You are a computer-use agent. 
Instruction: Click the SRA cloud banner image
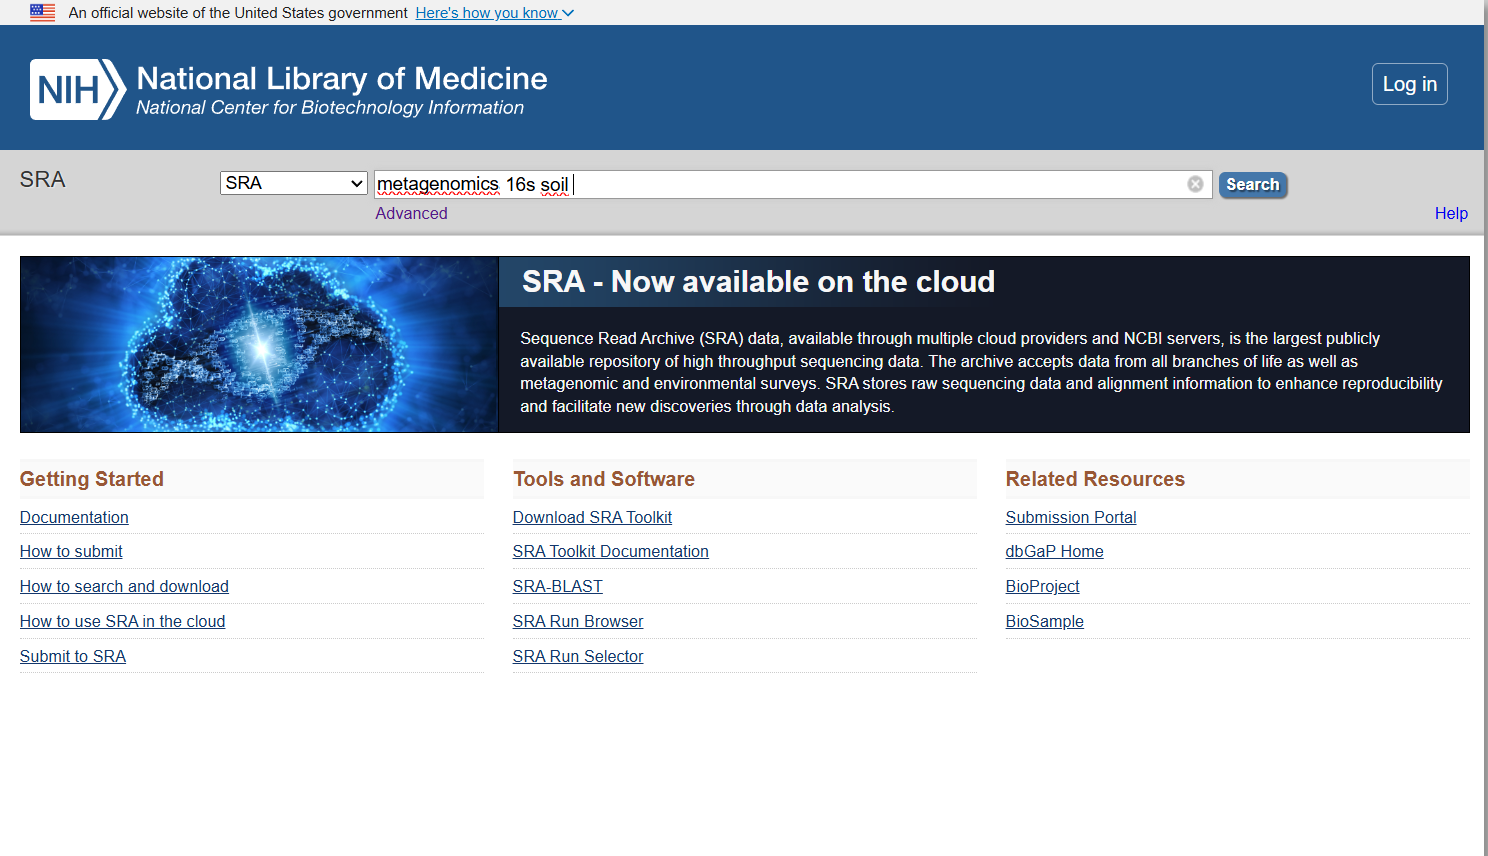[259, 344]
